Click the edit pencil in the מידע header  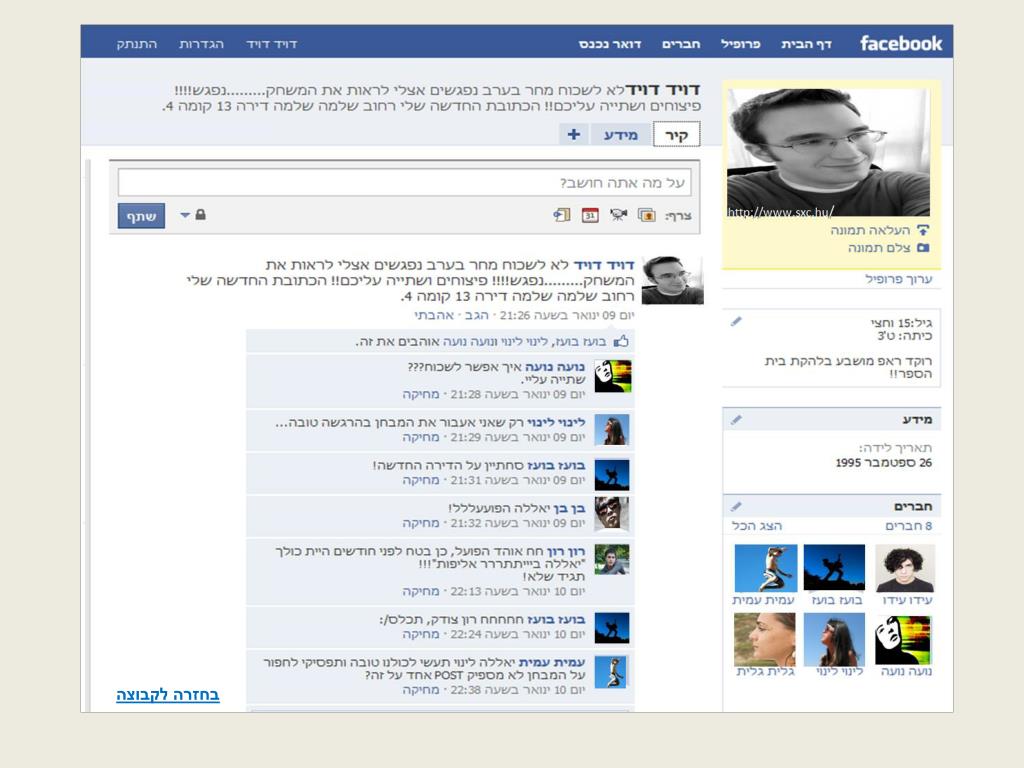click(x=736, y=419)
